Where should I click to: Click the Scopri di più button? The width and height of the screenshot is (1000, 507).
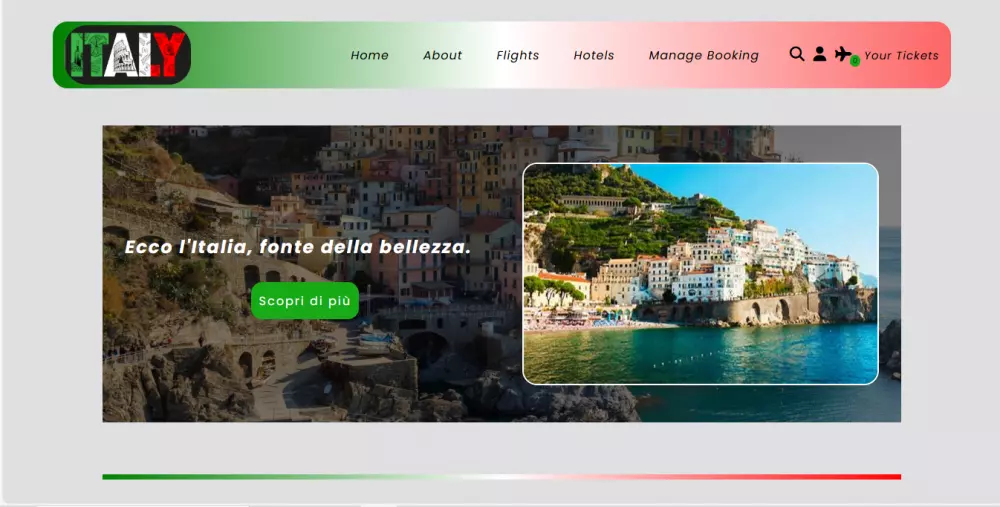[x=305, y=300]
